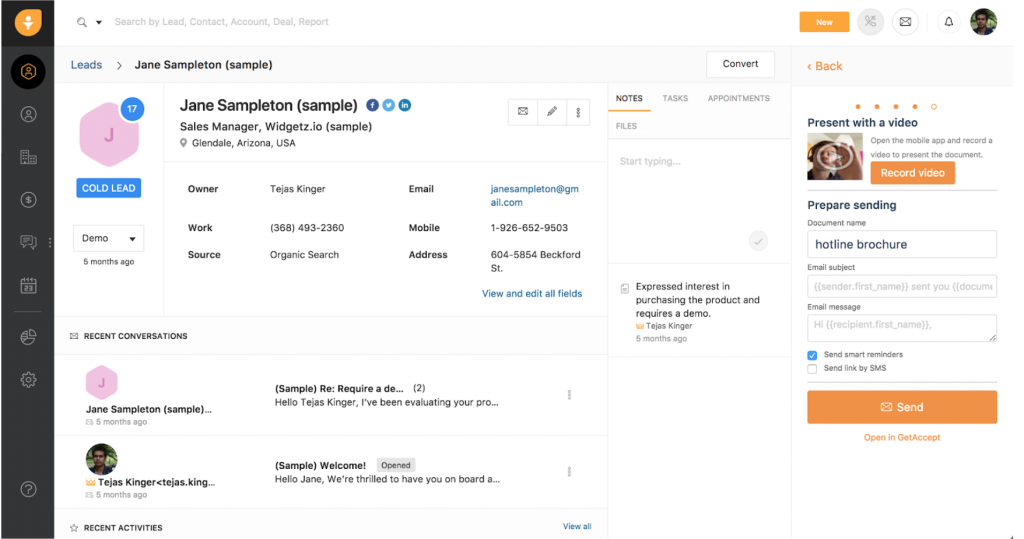Click the note save checkmark circle
This screenshot has height=539, width=1024.
coord(759,240)
